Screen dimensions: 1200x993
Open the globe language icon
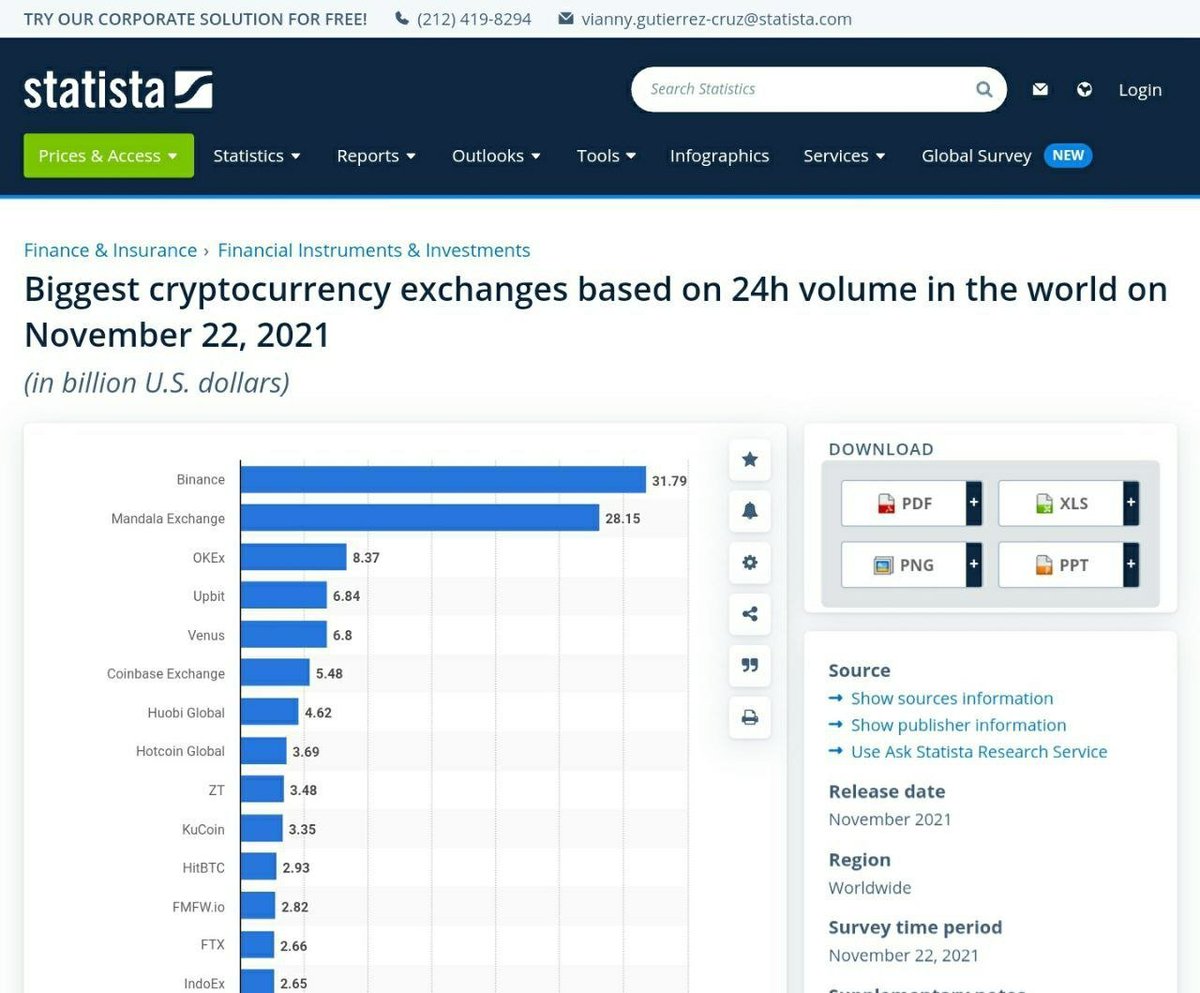pos(1084,90)
